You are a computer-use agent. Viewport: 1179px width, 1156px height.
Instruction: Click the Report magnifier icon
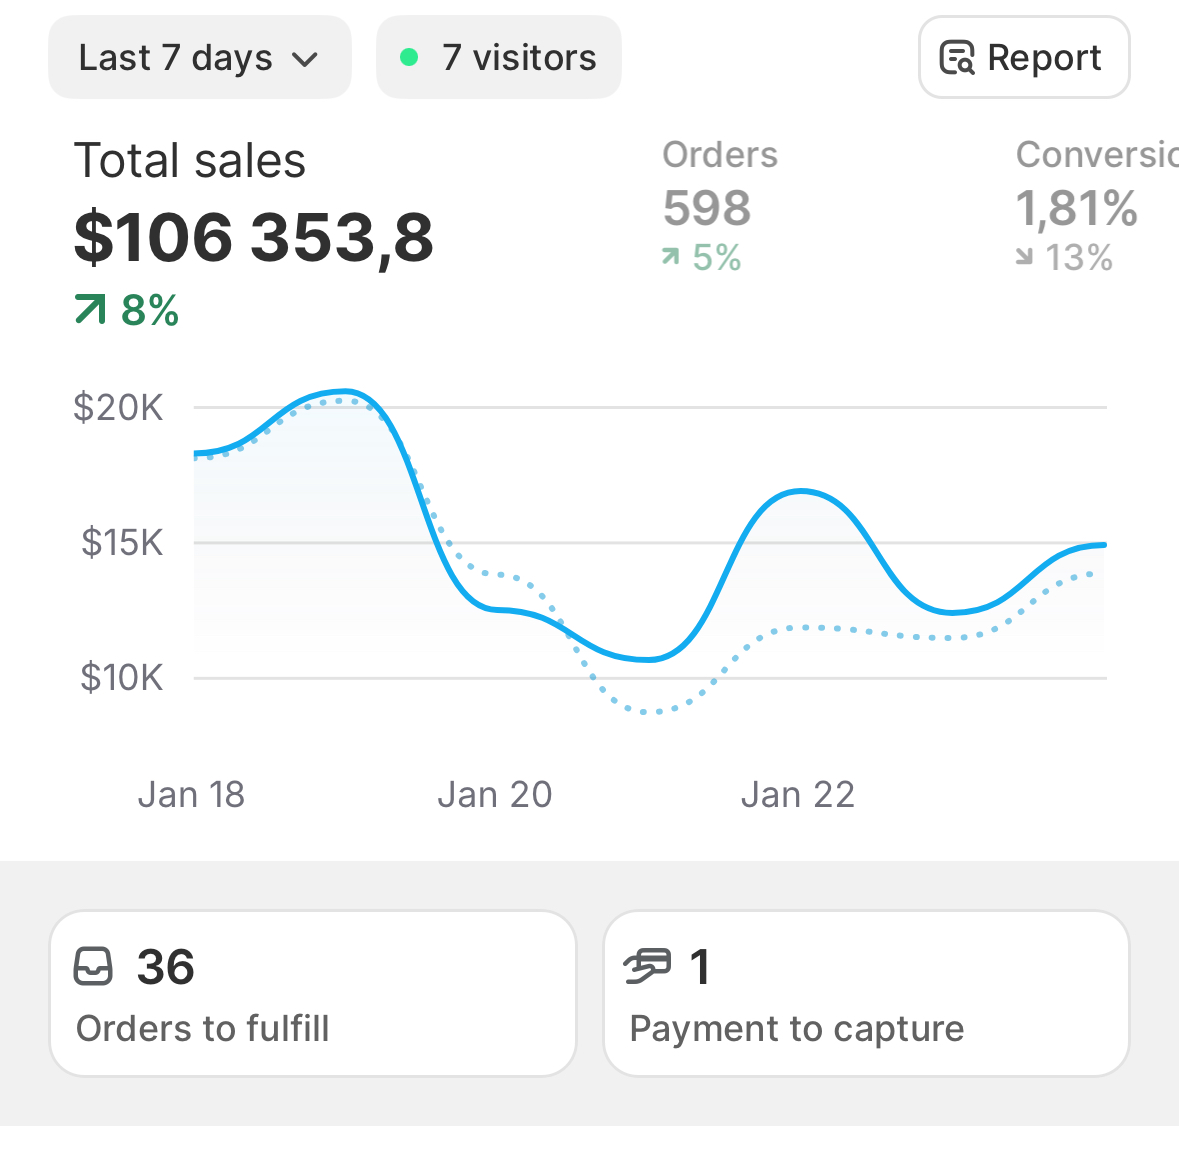(x=956, y=59)
